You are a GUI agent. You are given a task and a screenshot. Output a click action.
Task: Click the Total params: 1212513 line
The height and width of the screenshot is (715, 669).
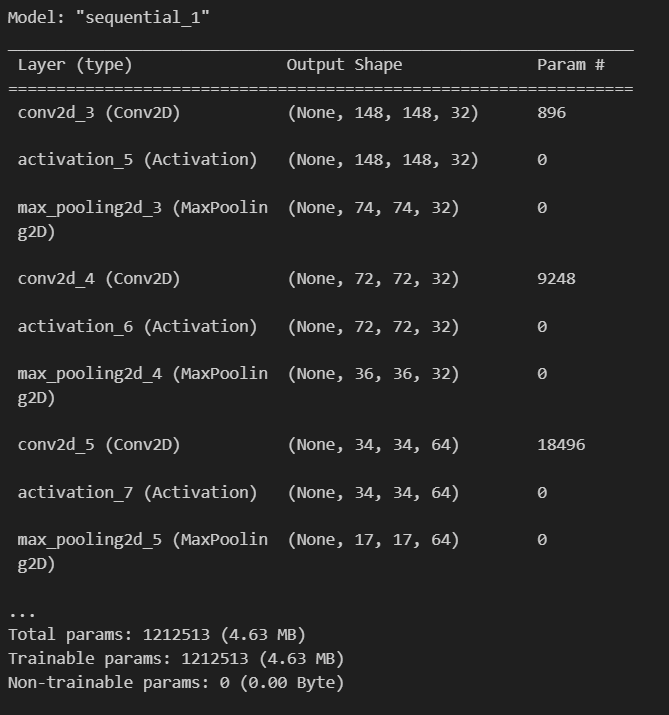click(157, 635)
